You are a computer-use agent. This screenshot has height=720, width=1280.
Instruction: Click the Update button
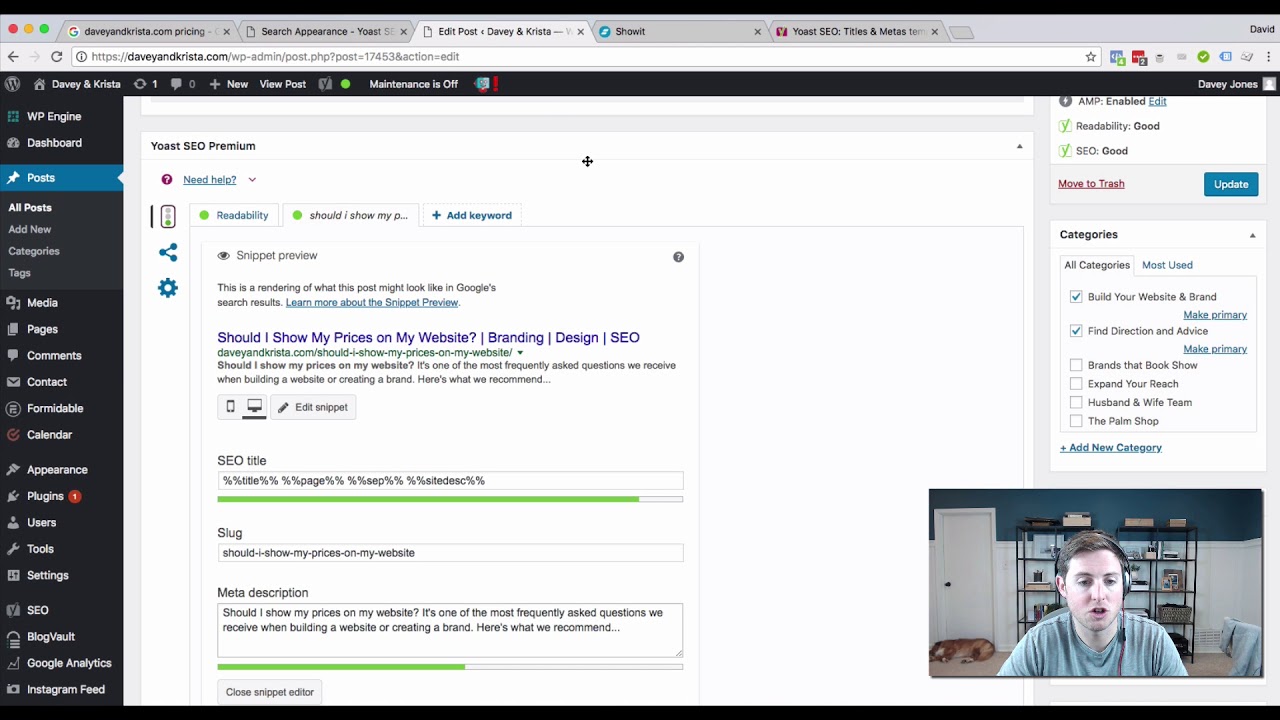pyautogui.click(x=1231, y=184)
